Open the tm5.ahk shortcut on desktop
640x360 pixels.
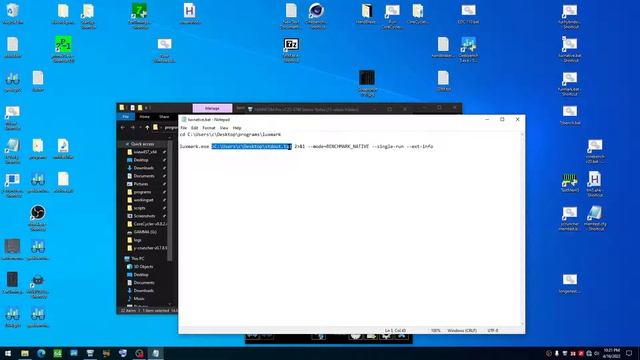tap(595, 184)
